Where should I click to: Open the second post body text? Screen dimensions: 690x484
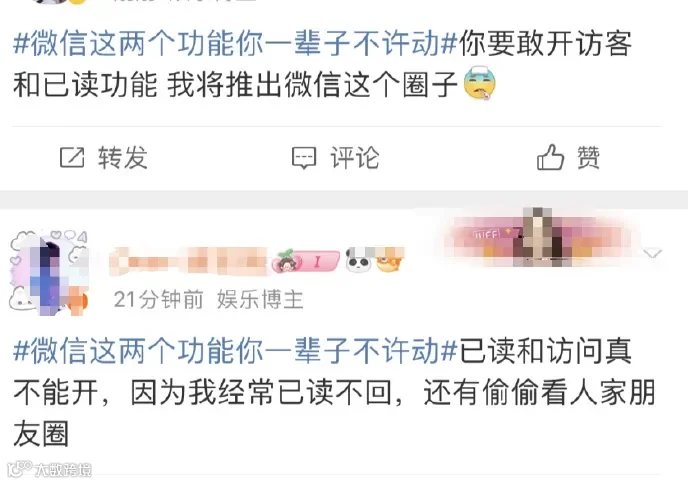(334, 392)
